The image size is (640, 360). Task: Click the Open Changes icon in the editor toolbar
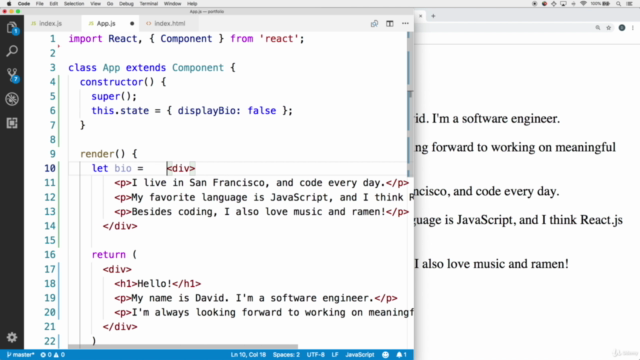(374, 24)
